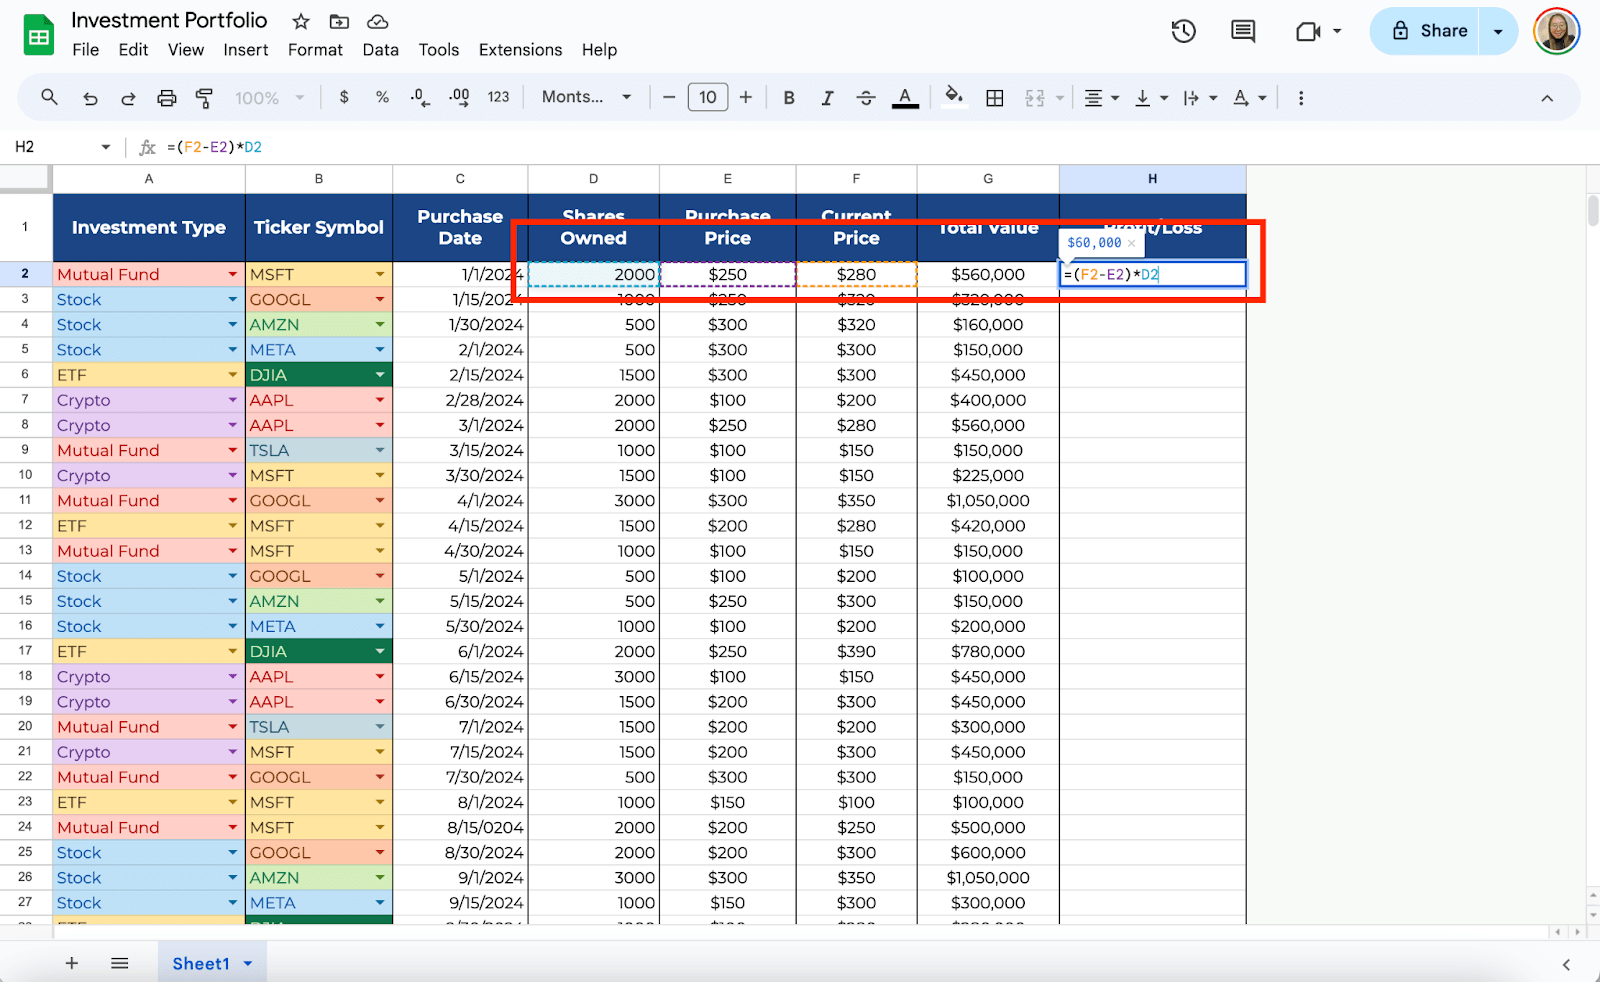This screenshot has width=1600, height=982.
Task: Toggle italic formatting
Action: pos(827,98)
